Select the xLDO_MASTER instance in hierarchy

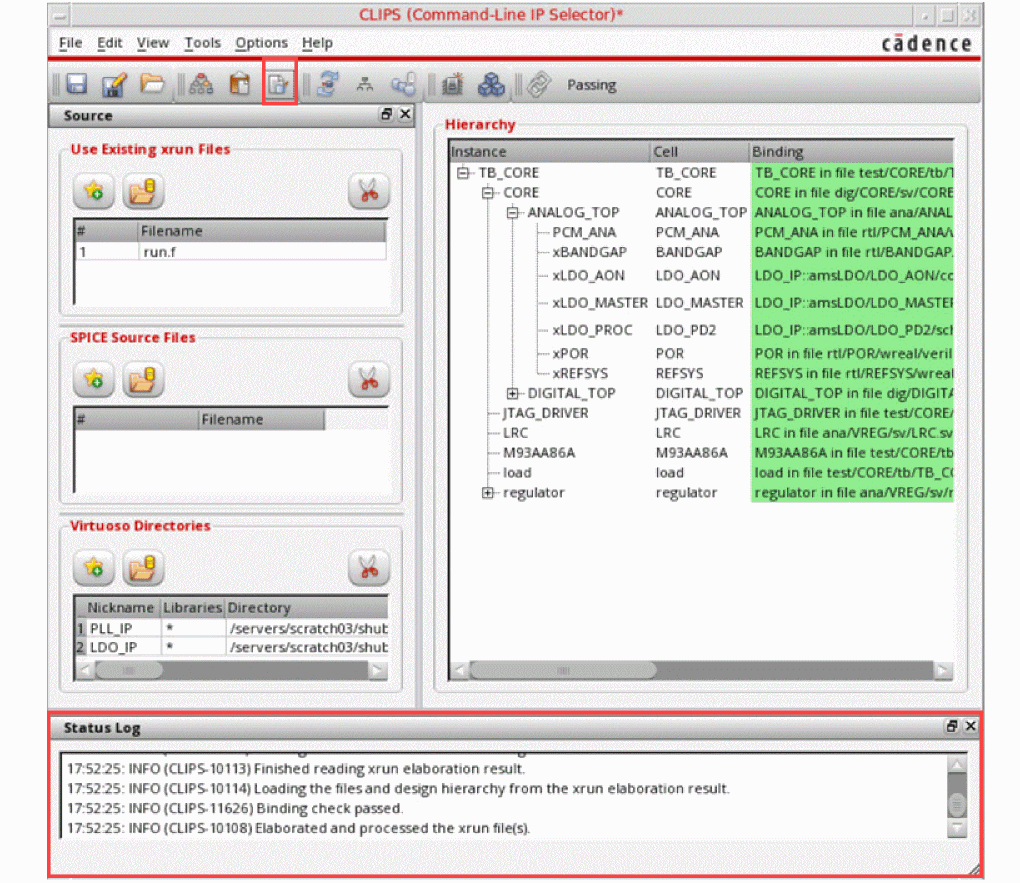click(x=599, y=303)
